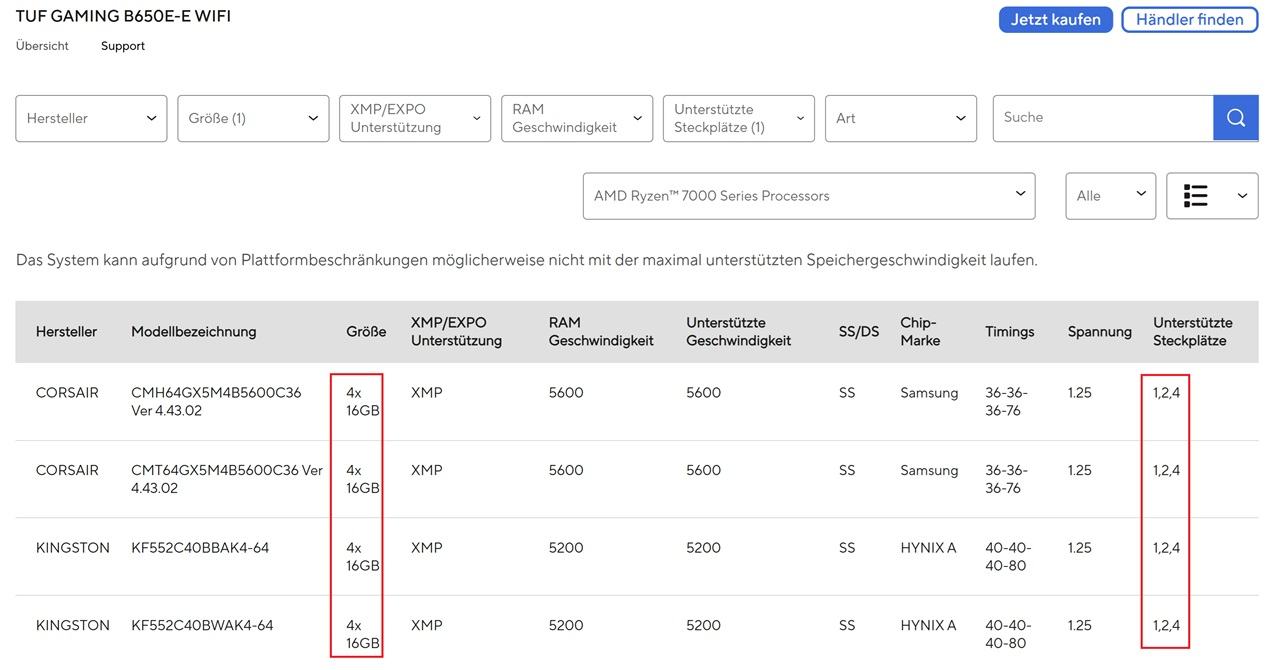
Task: Click the XMP/EXPO Unterstützung column header
Action: coord(456,332)
